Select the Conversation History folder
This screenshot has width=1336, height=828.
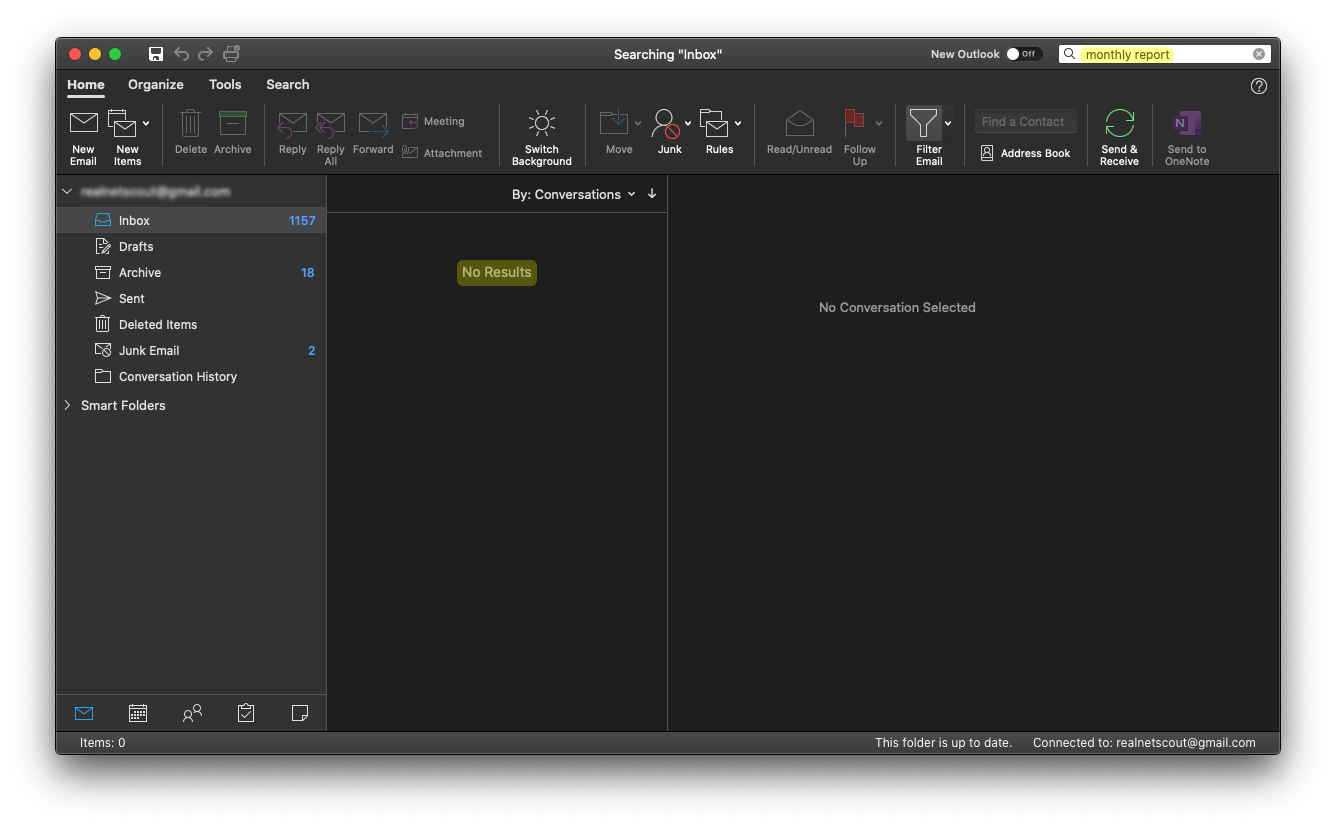[191, 376]
